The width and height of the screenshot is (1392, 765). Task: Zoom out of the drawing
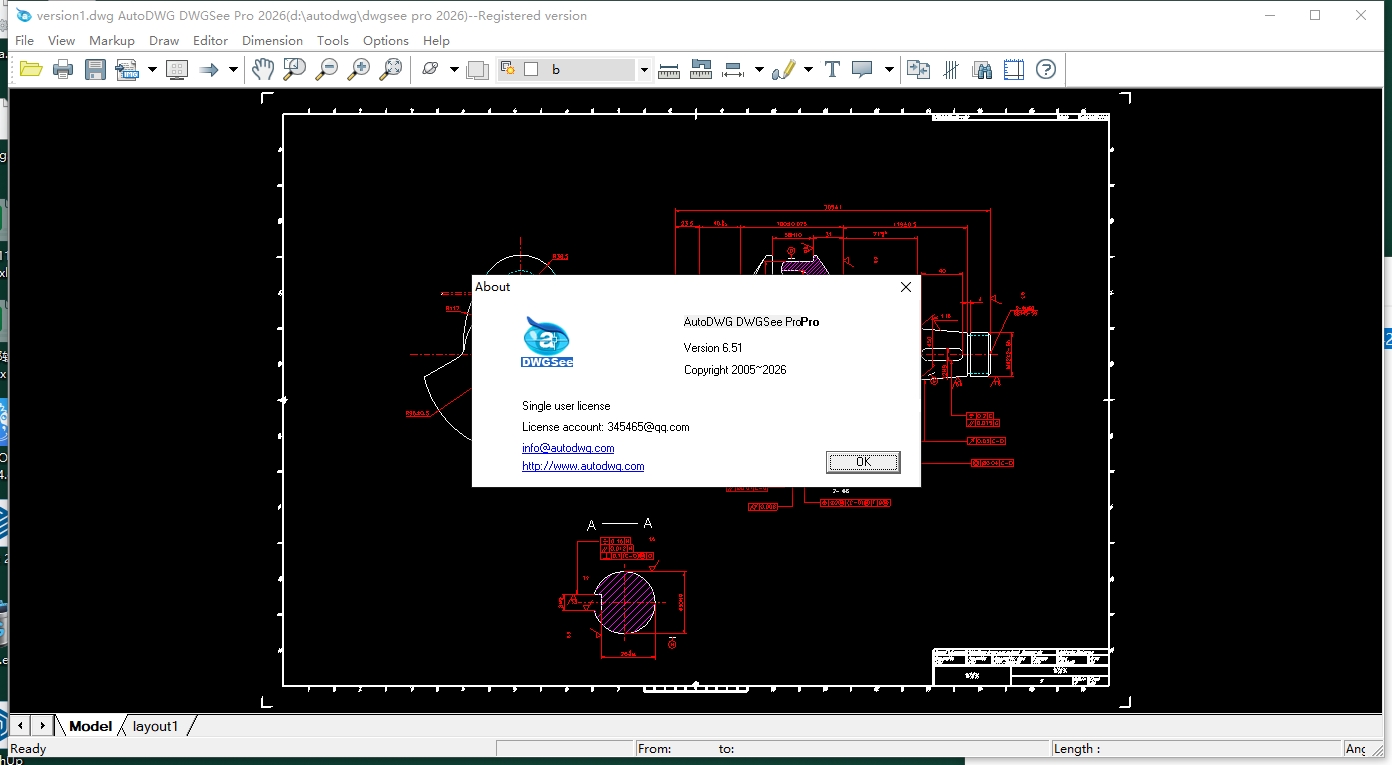(326, 68)
